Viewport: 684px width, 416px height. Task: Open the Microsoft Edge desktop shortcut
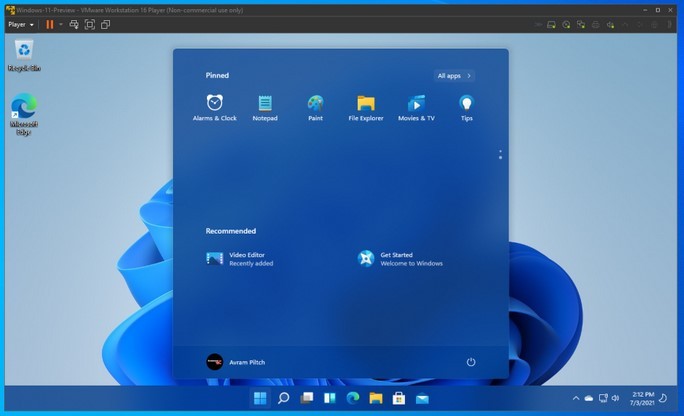[24, 114]
